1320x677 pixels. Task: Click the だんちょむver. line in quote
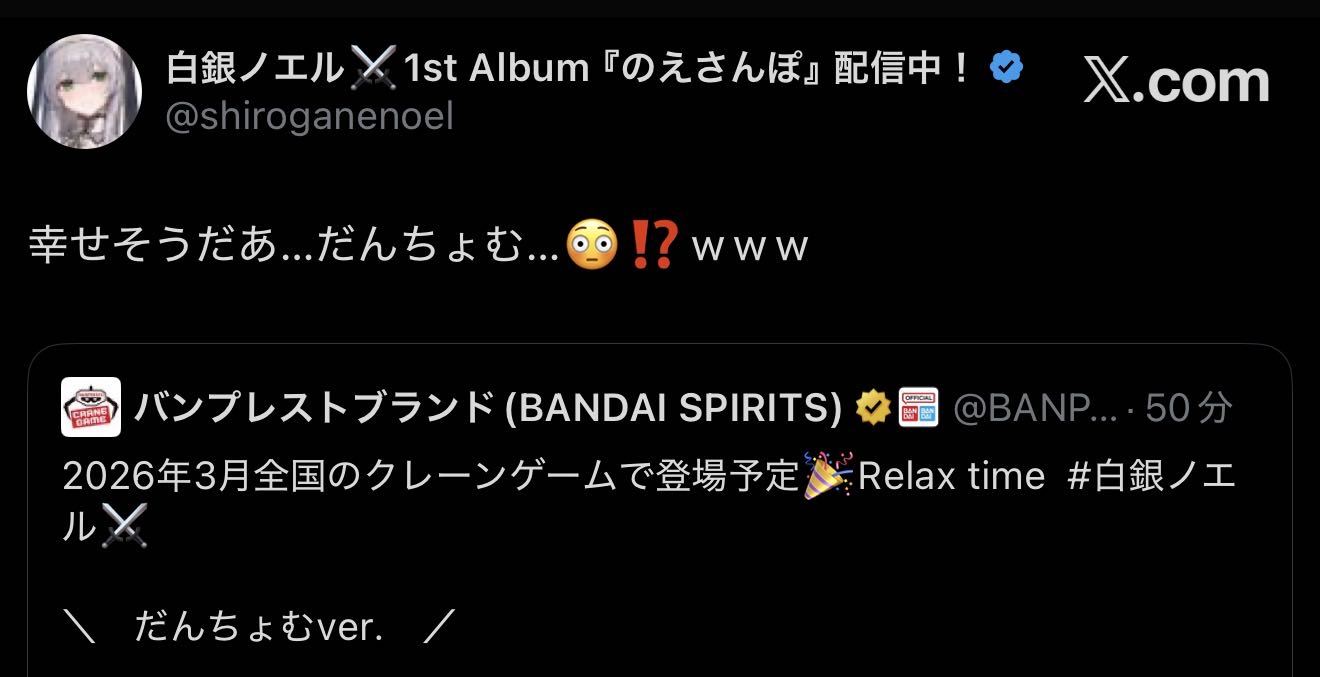click(x=259, y=627)
